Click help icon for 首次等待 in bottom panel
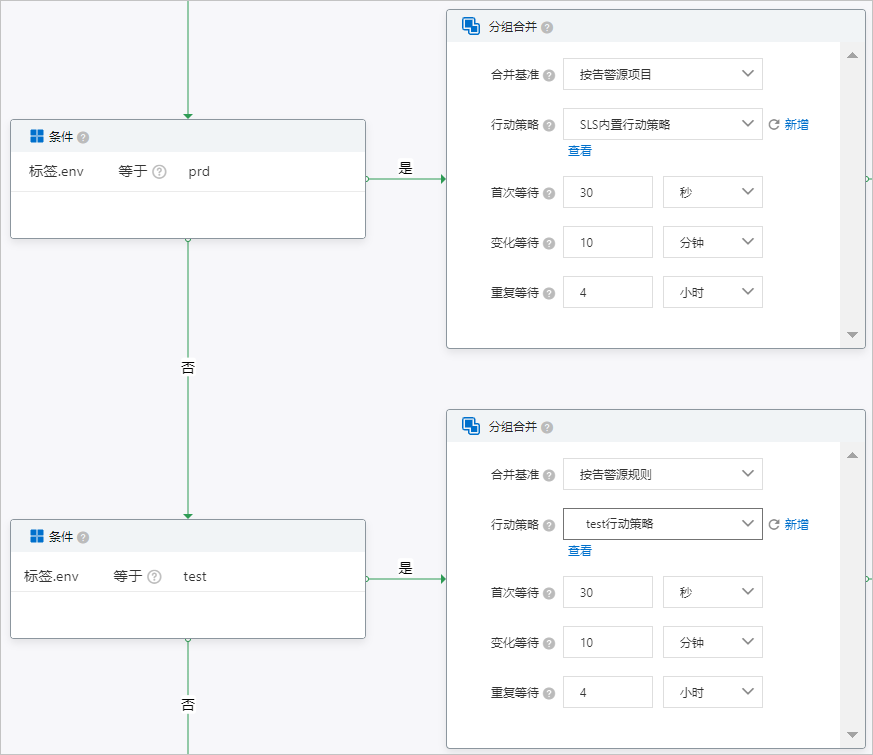873x755 pixels. tap(549, 593)
